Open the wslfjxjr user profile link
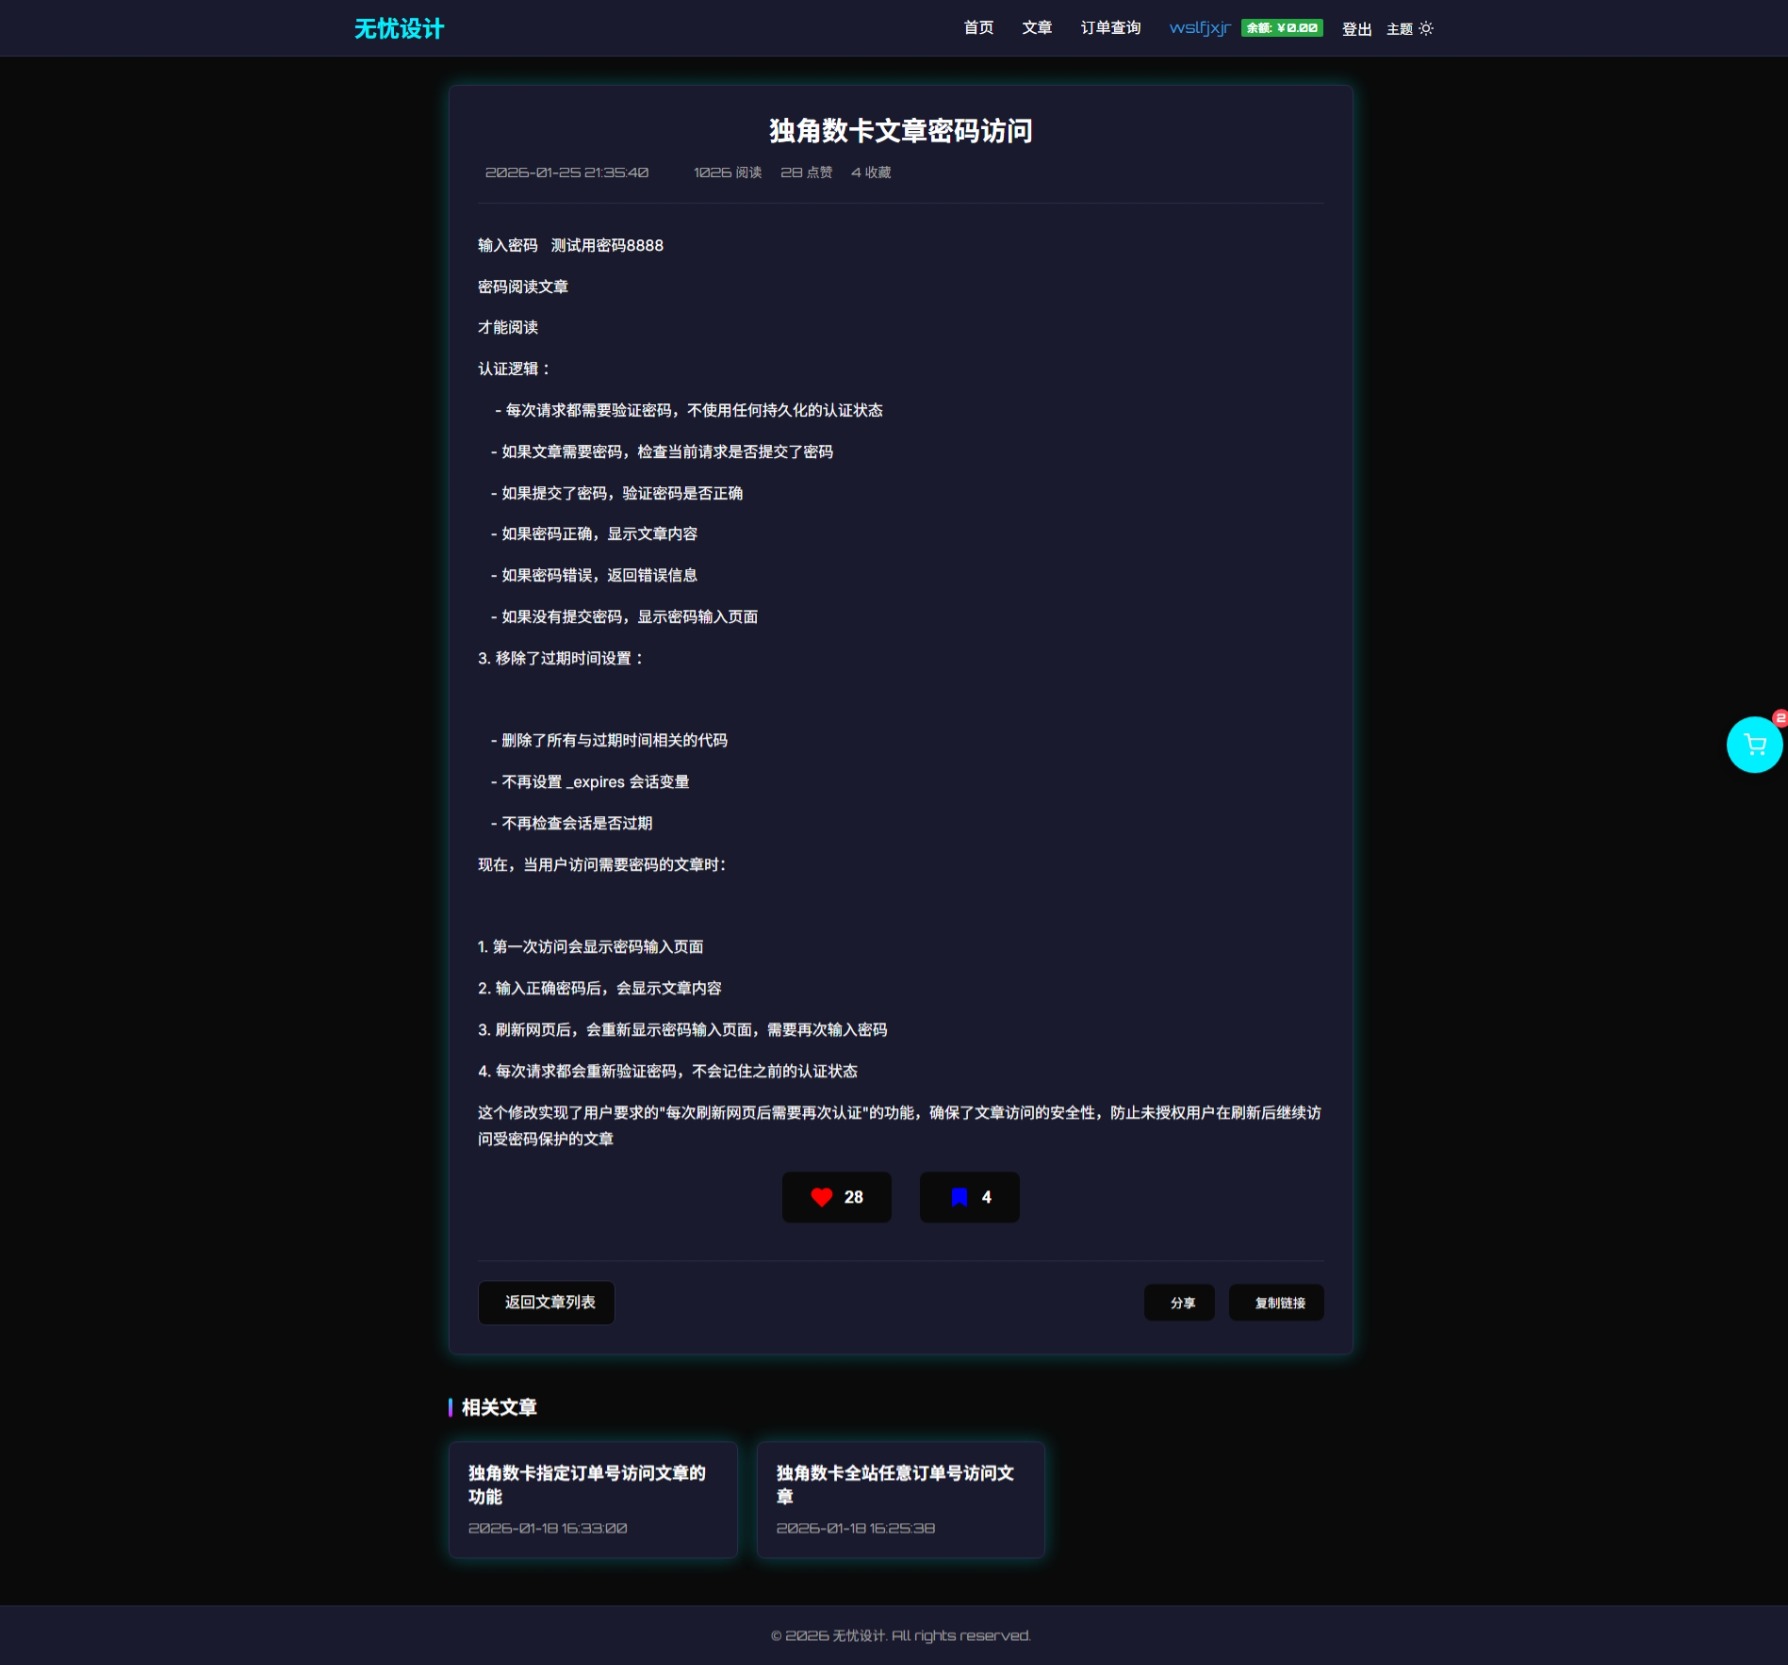1788x1665 pixels. [1199, 28]
